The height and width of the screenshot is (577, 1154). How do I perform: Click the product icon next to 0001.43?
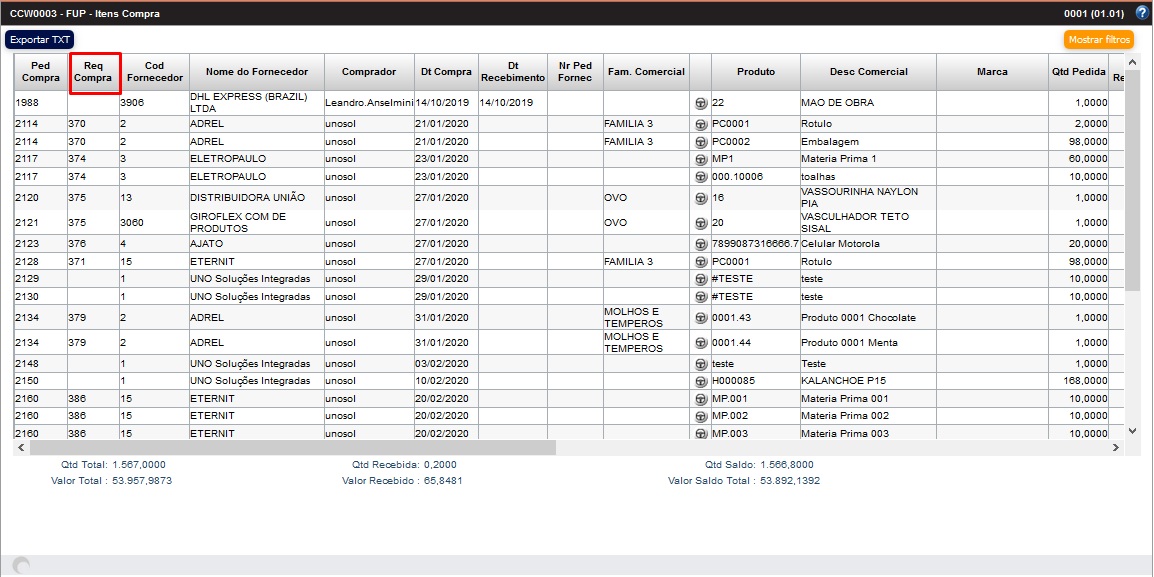pos(700,318)
